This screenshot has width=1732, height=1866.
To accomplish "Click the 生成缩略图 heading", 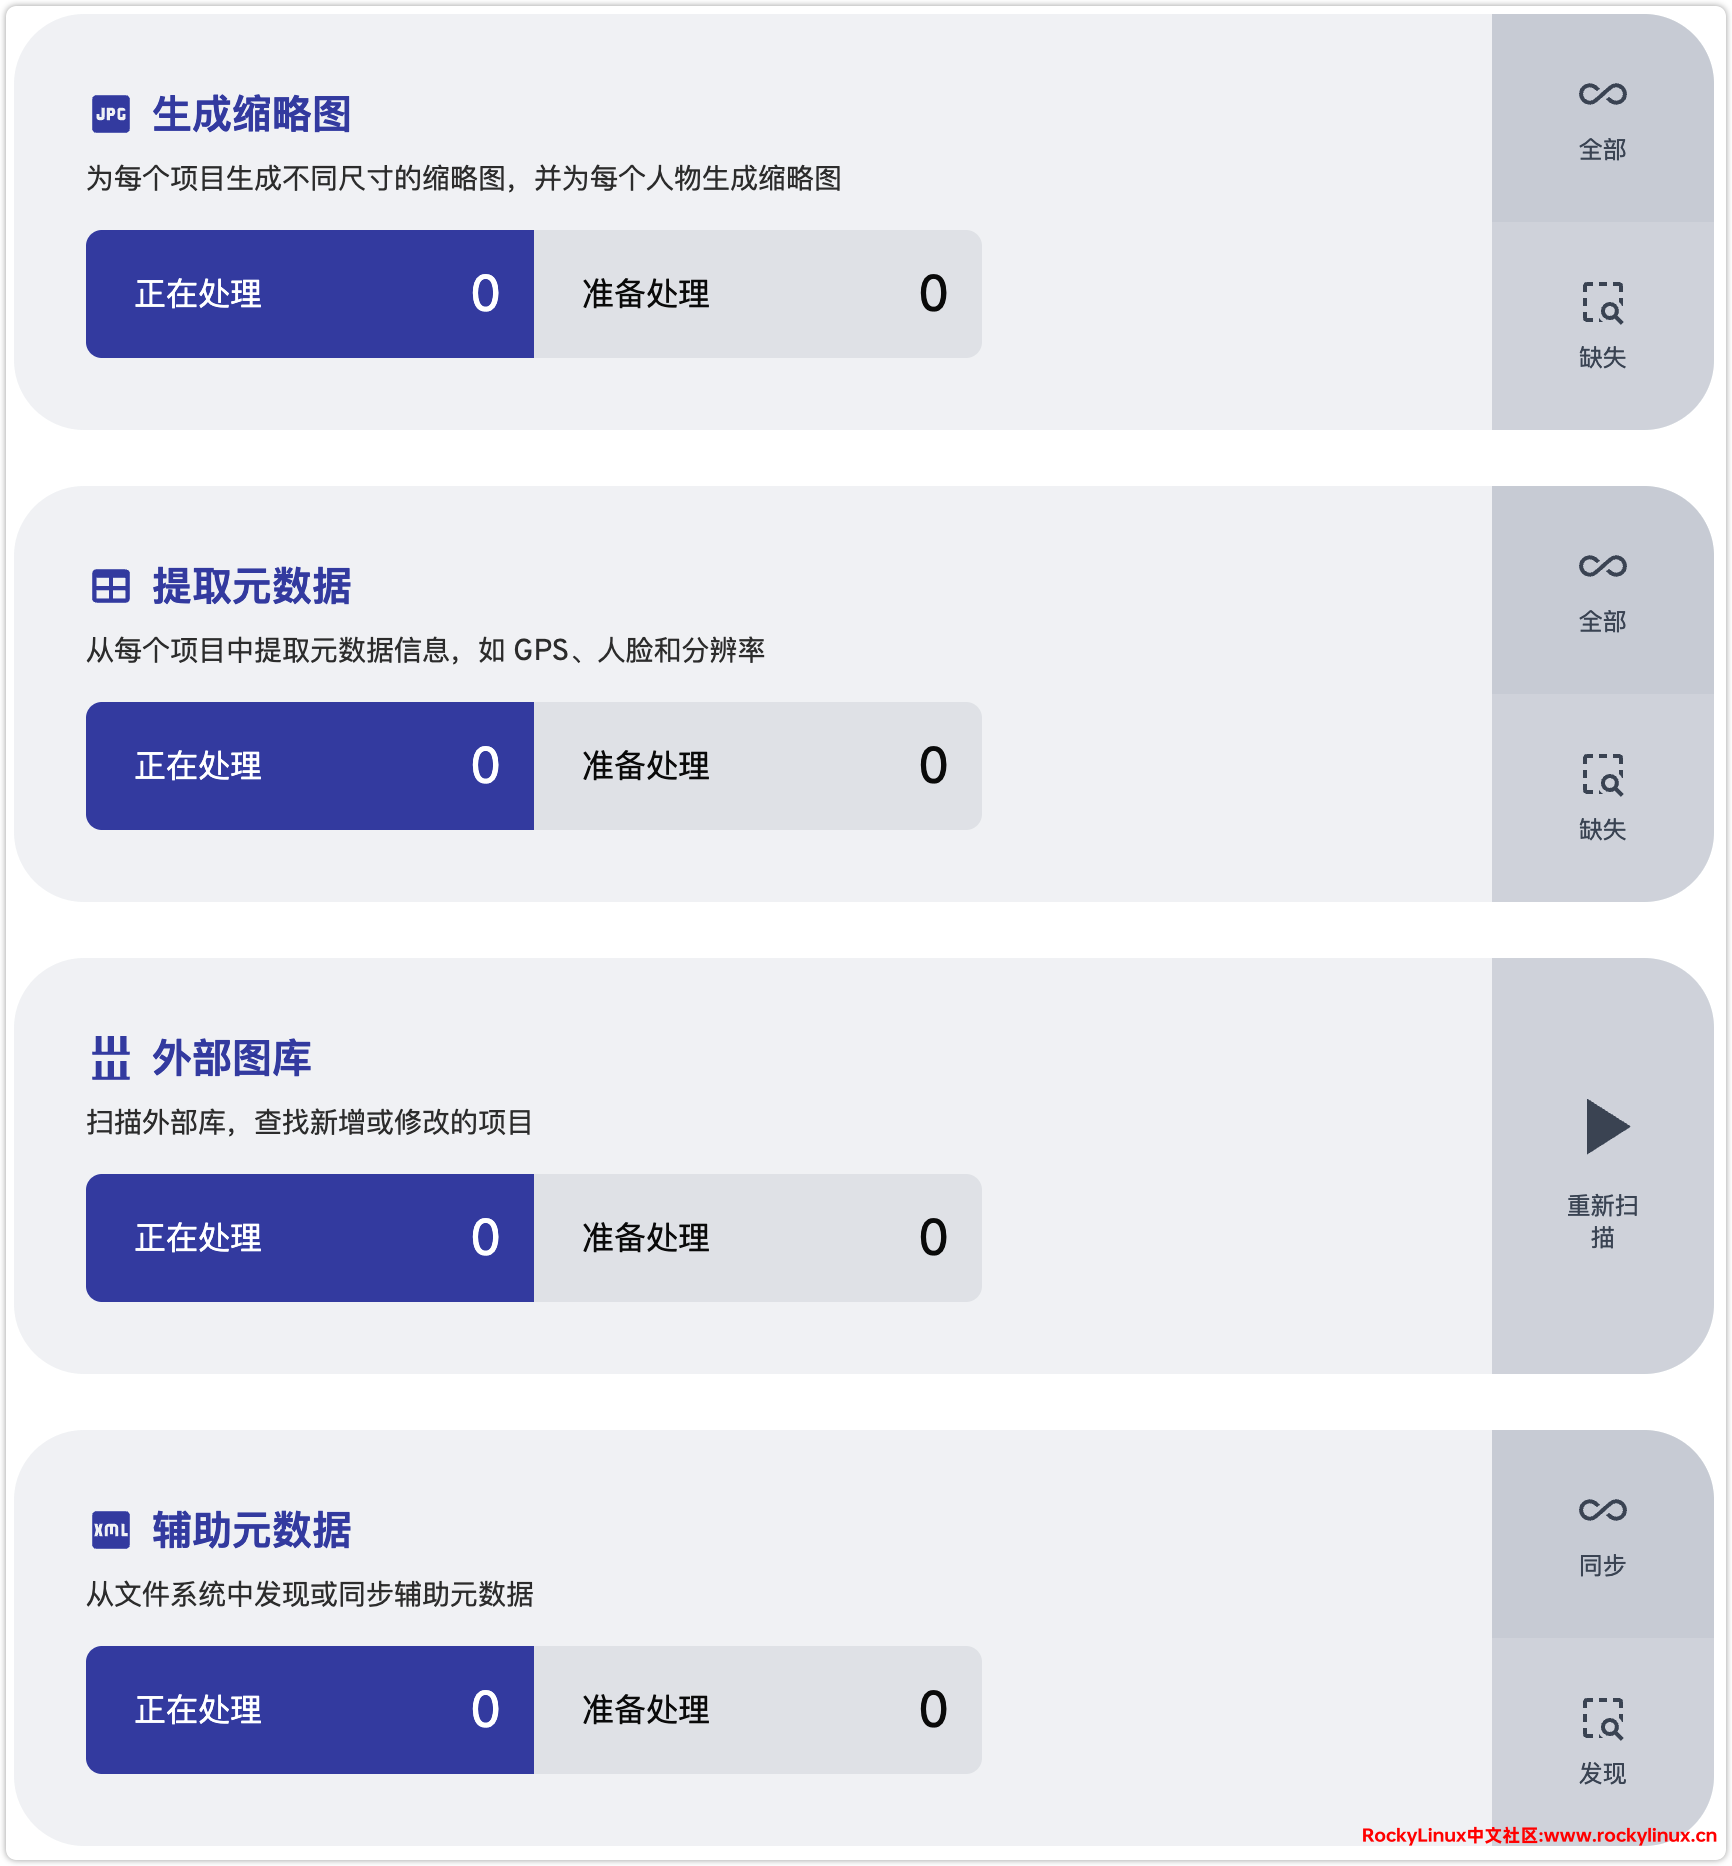I will (251, 114).
